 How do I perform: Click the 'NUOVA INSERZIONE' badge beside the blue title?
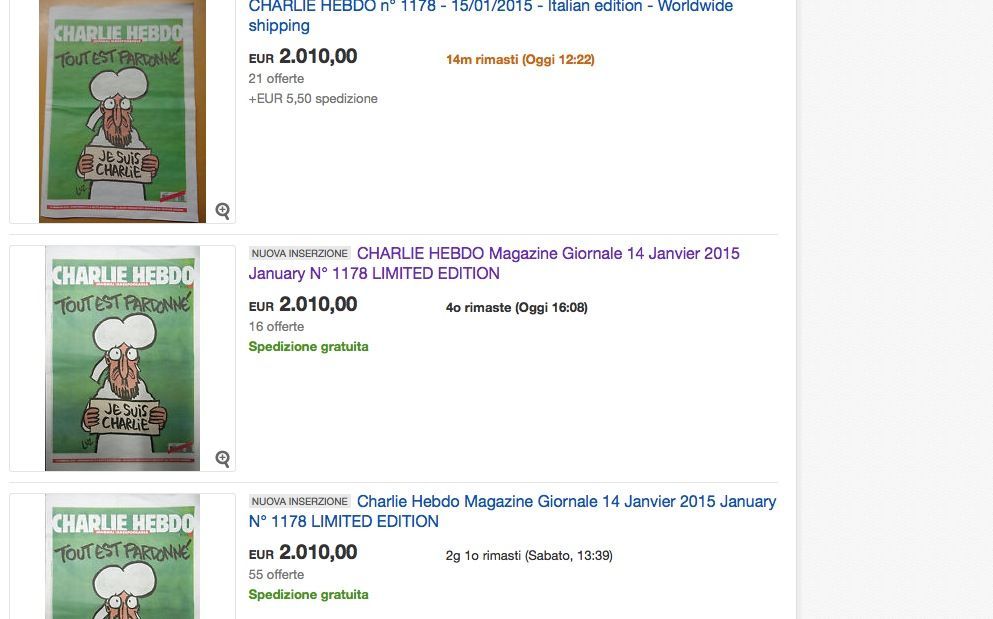299,502
